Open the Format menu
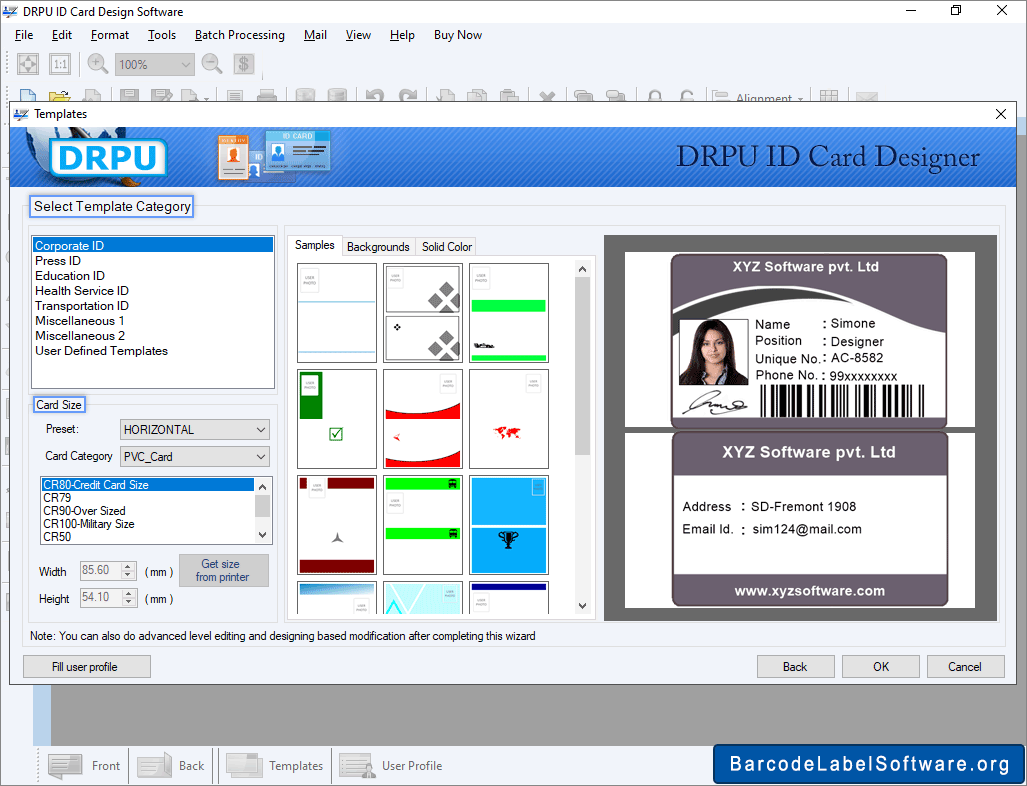Viewport: 1027px width, 786px height. click(x=109, y=35)
